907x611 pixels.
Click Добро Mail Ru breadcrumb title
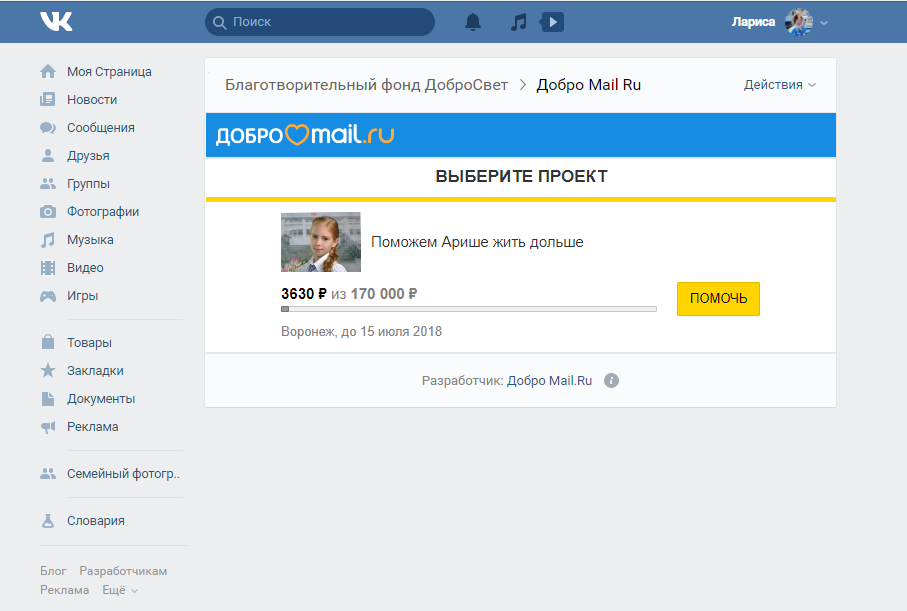coord(589,85)
